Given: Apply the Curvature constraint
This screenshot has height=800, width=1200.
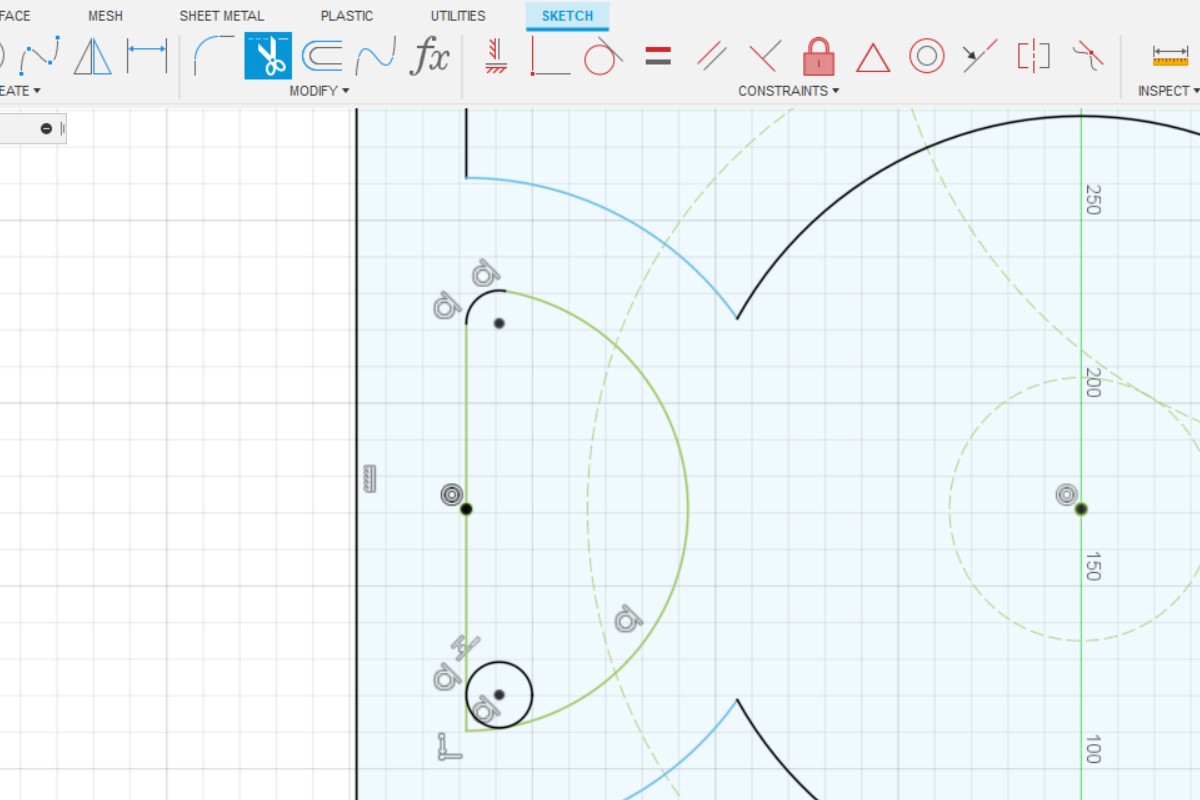Looking at the screenshot, I should coord(1087,55).
